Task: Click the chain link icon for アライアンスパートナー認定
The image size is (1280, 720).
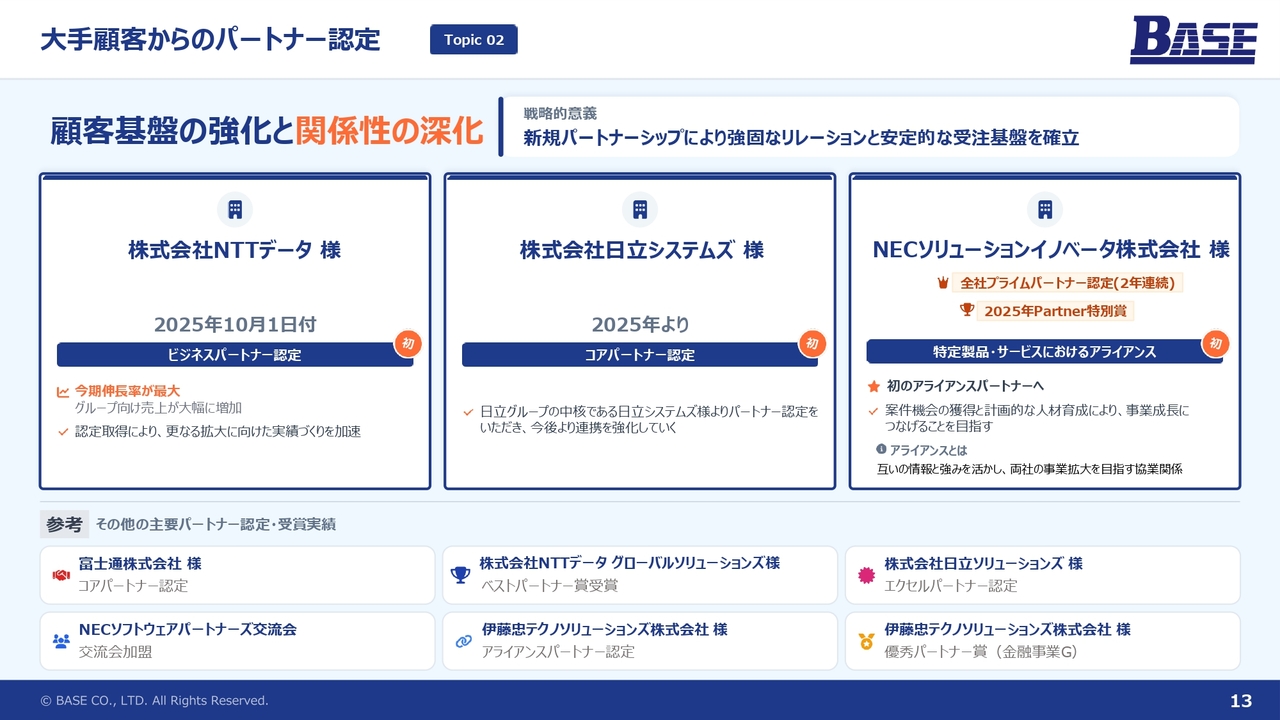Action: point(463,641)
